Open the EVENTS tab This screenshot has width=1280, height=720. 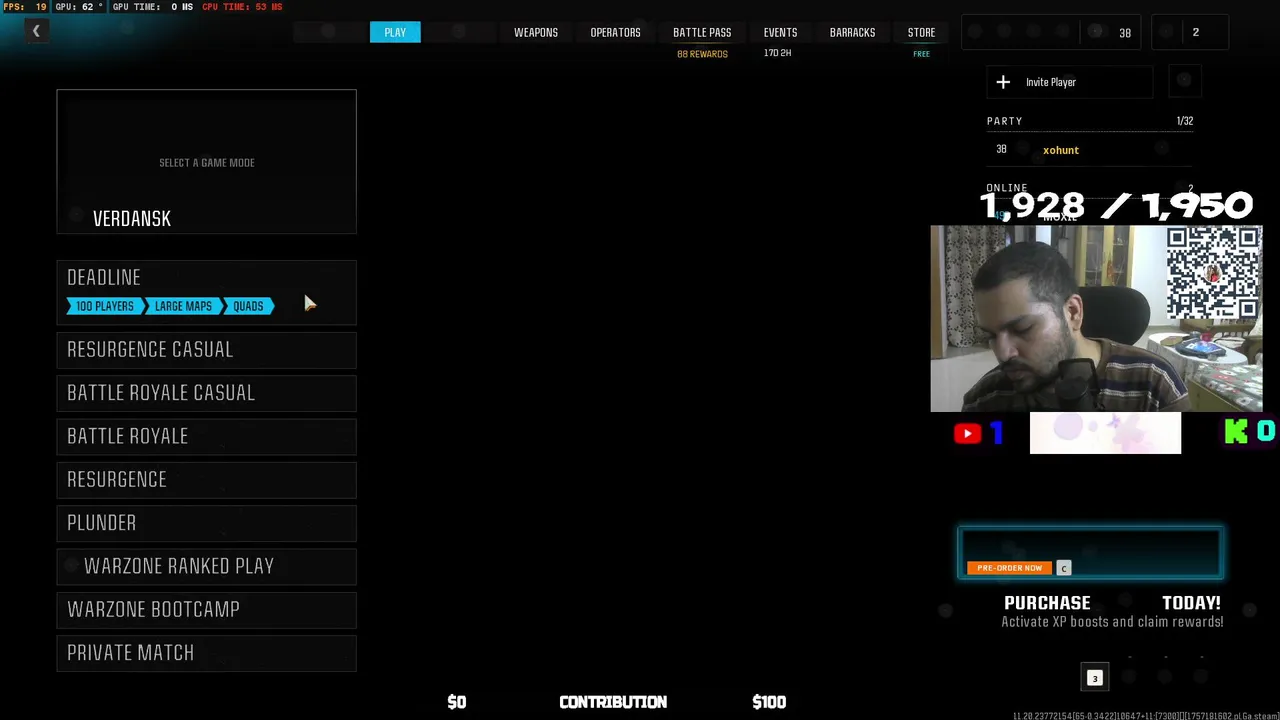point(780,32)
